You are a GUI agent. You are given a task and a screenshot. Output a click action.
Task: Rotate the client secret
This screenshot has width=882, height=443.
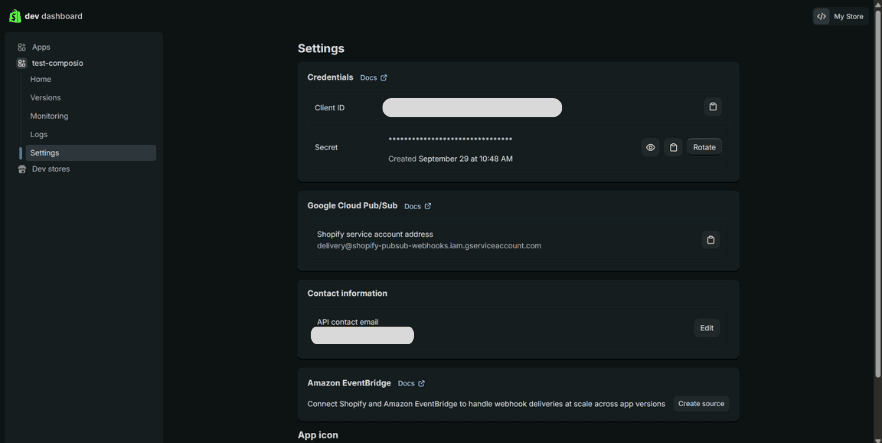pos(704,147)
